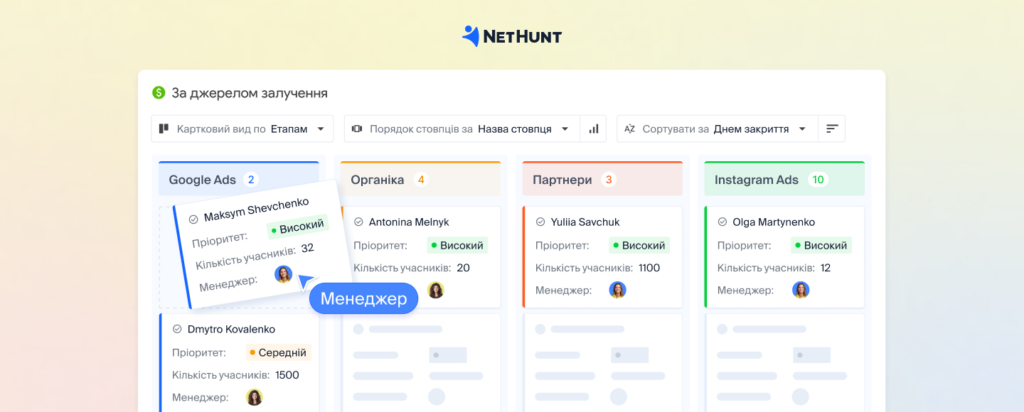Open Antonina Melnyk record name

tap(409, 222)
